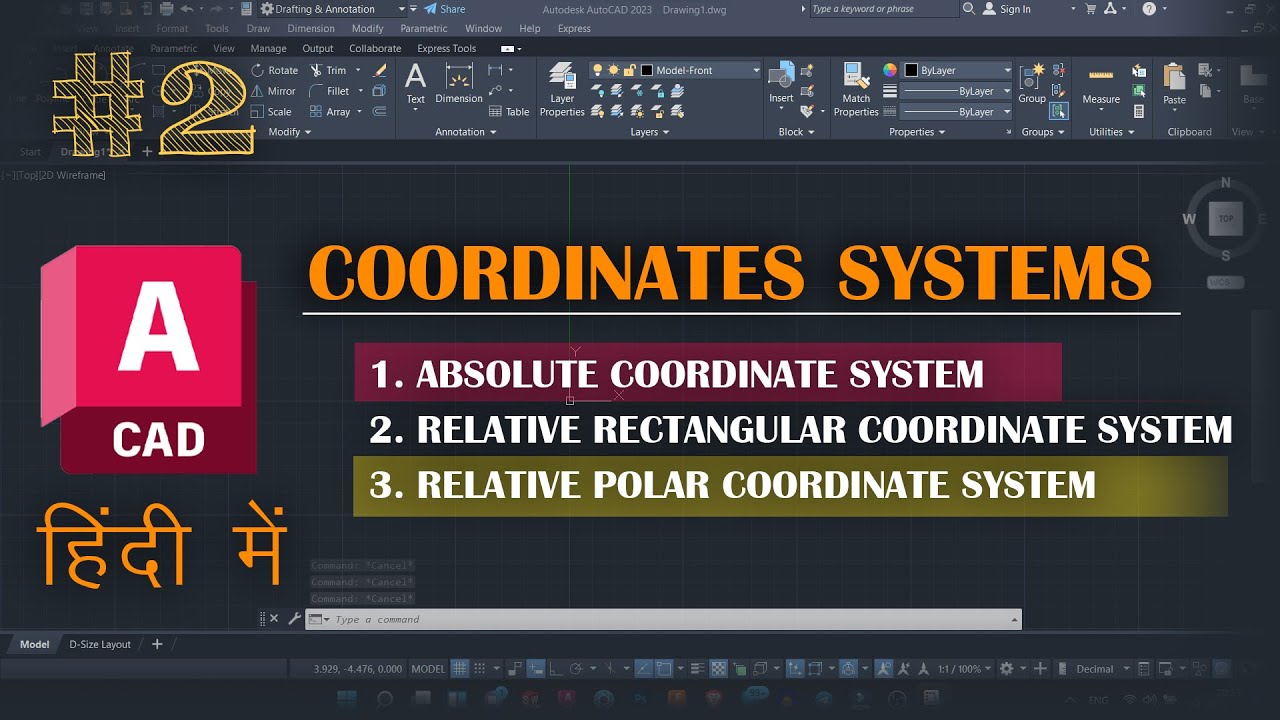Expand the Annotation panel flyout
The width and height of the screenshot is (1280, 720).
coord(466,132)
